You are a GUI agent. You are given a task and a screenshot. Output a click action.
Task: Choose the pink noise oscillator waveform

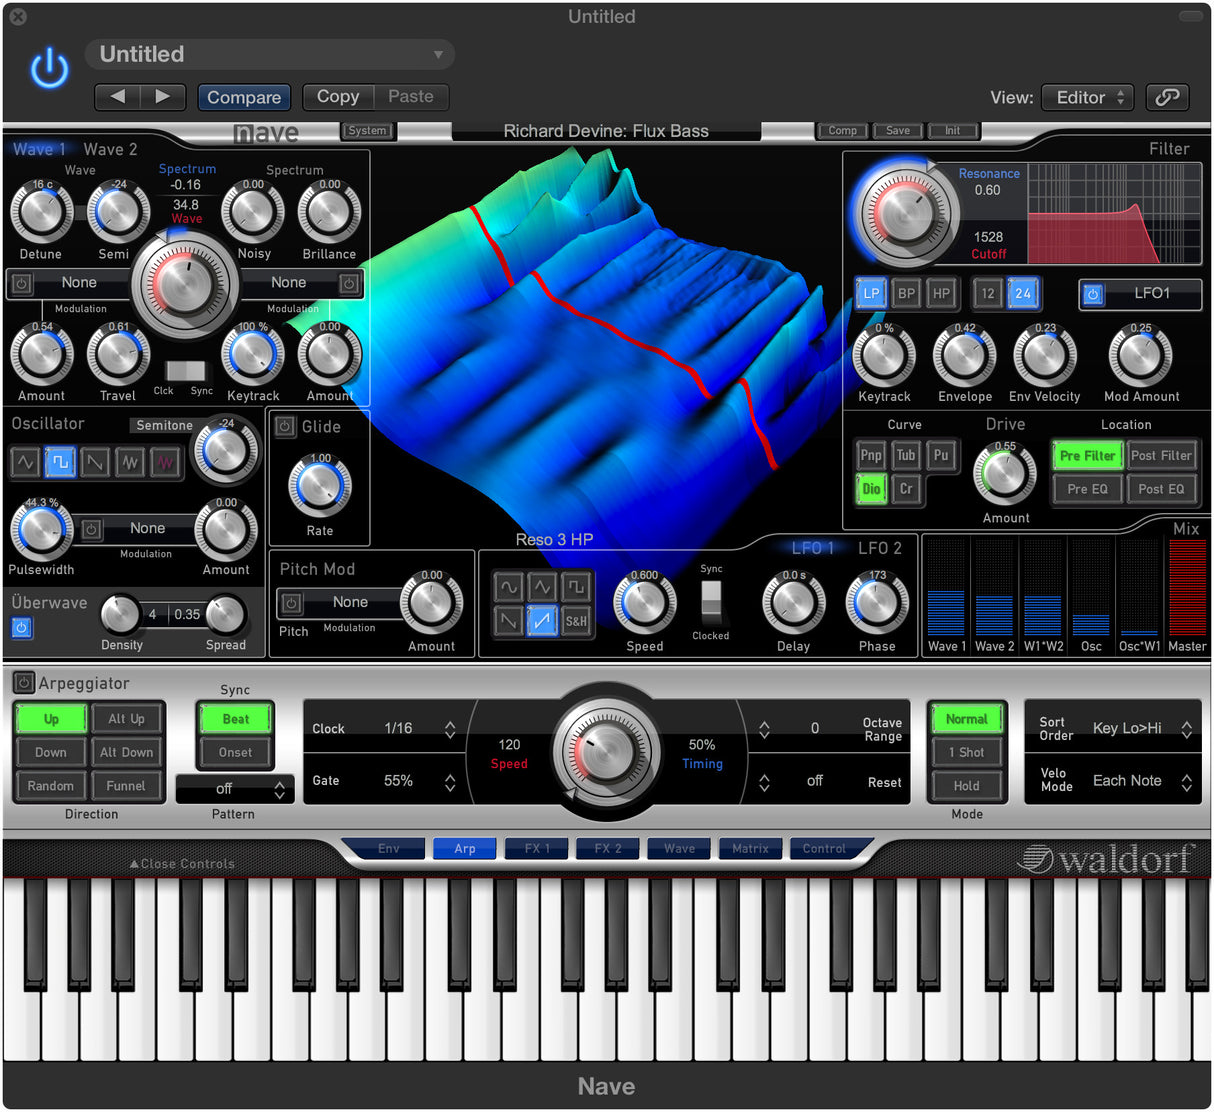coord(165,462)
